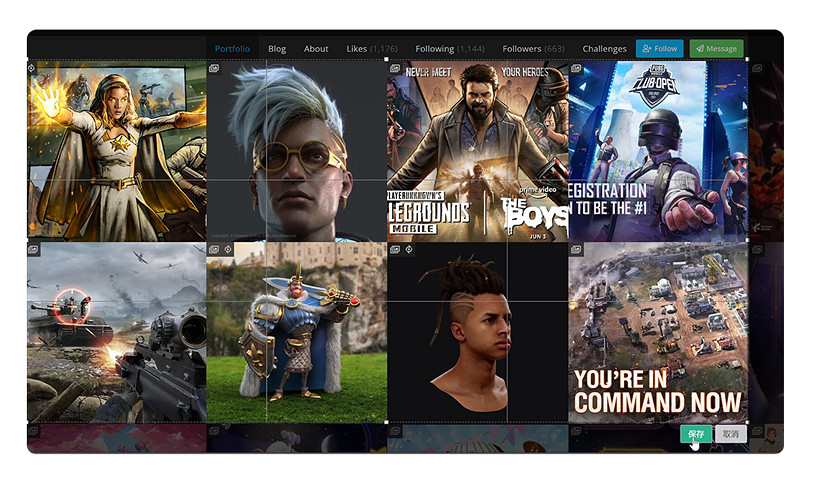Go to the About tab
The width and height of the screenshot is (814, 488).
(x=316, y=48)
